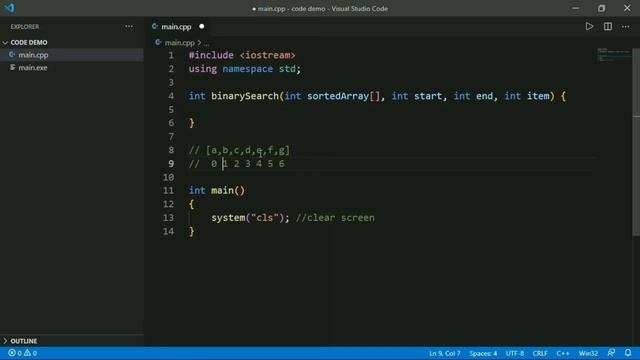Open editor More Actions ellipsis

point(625,27)
